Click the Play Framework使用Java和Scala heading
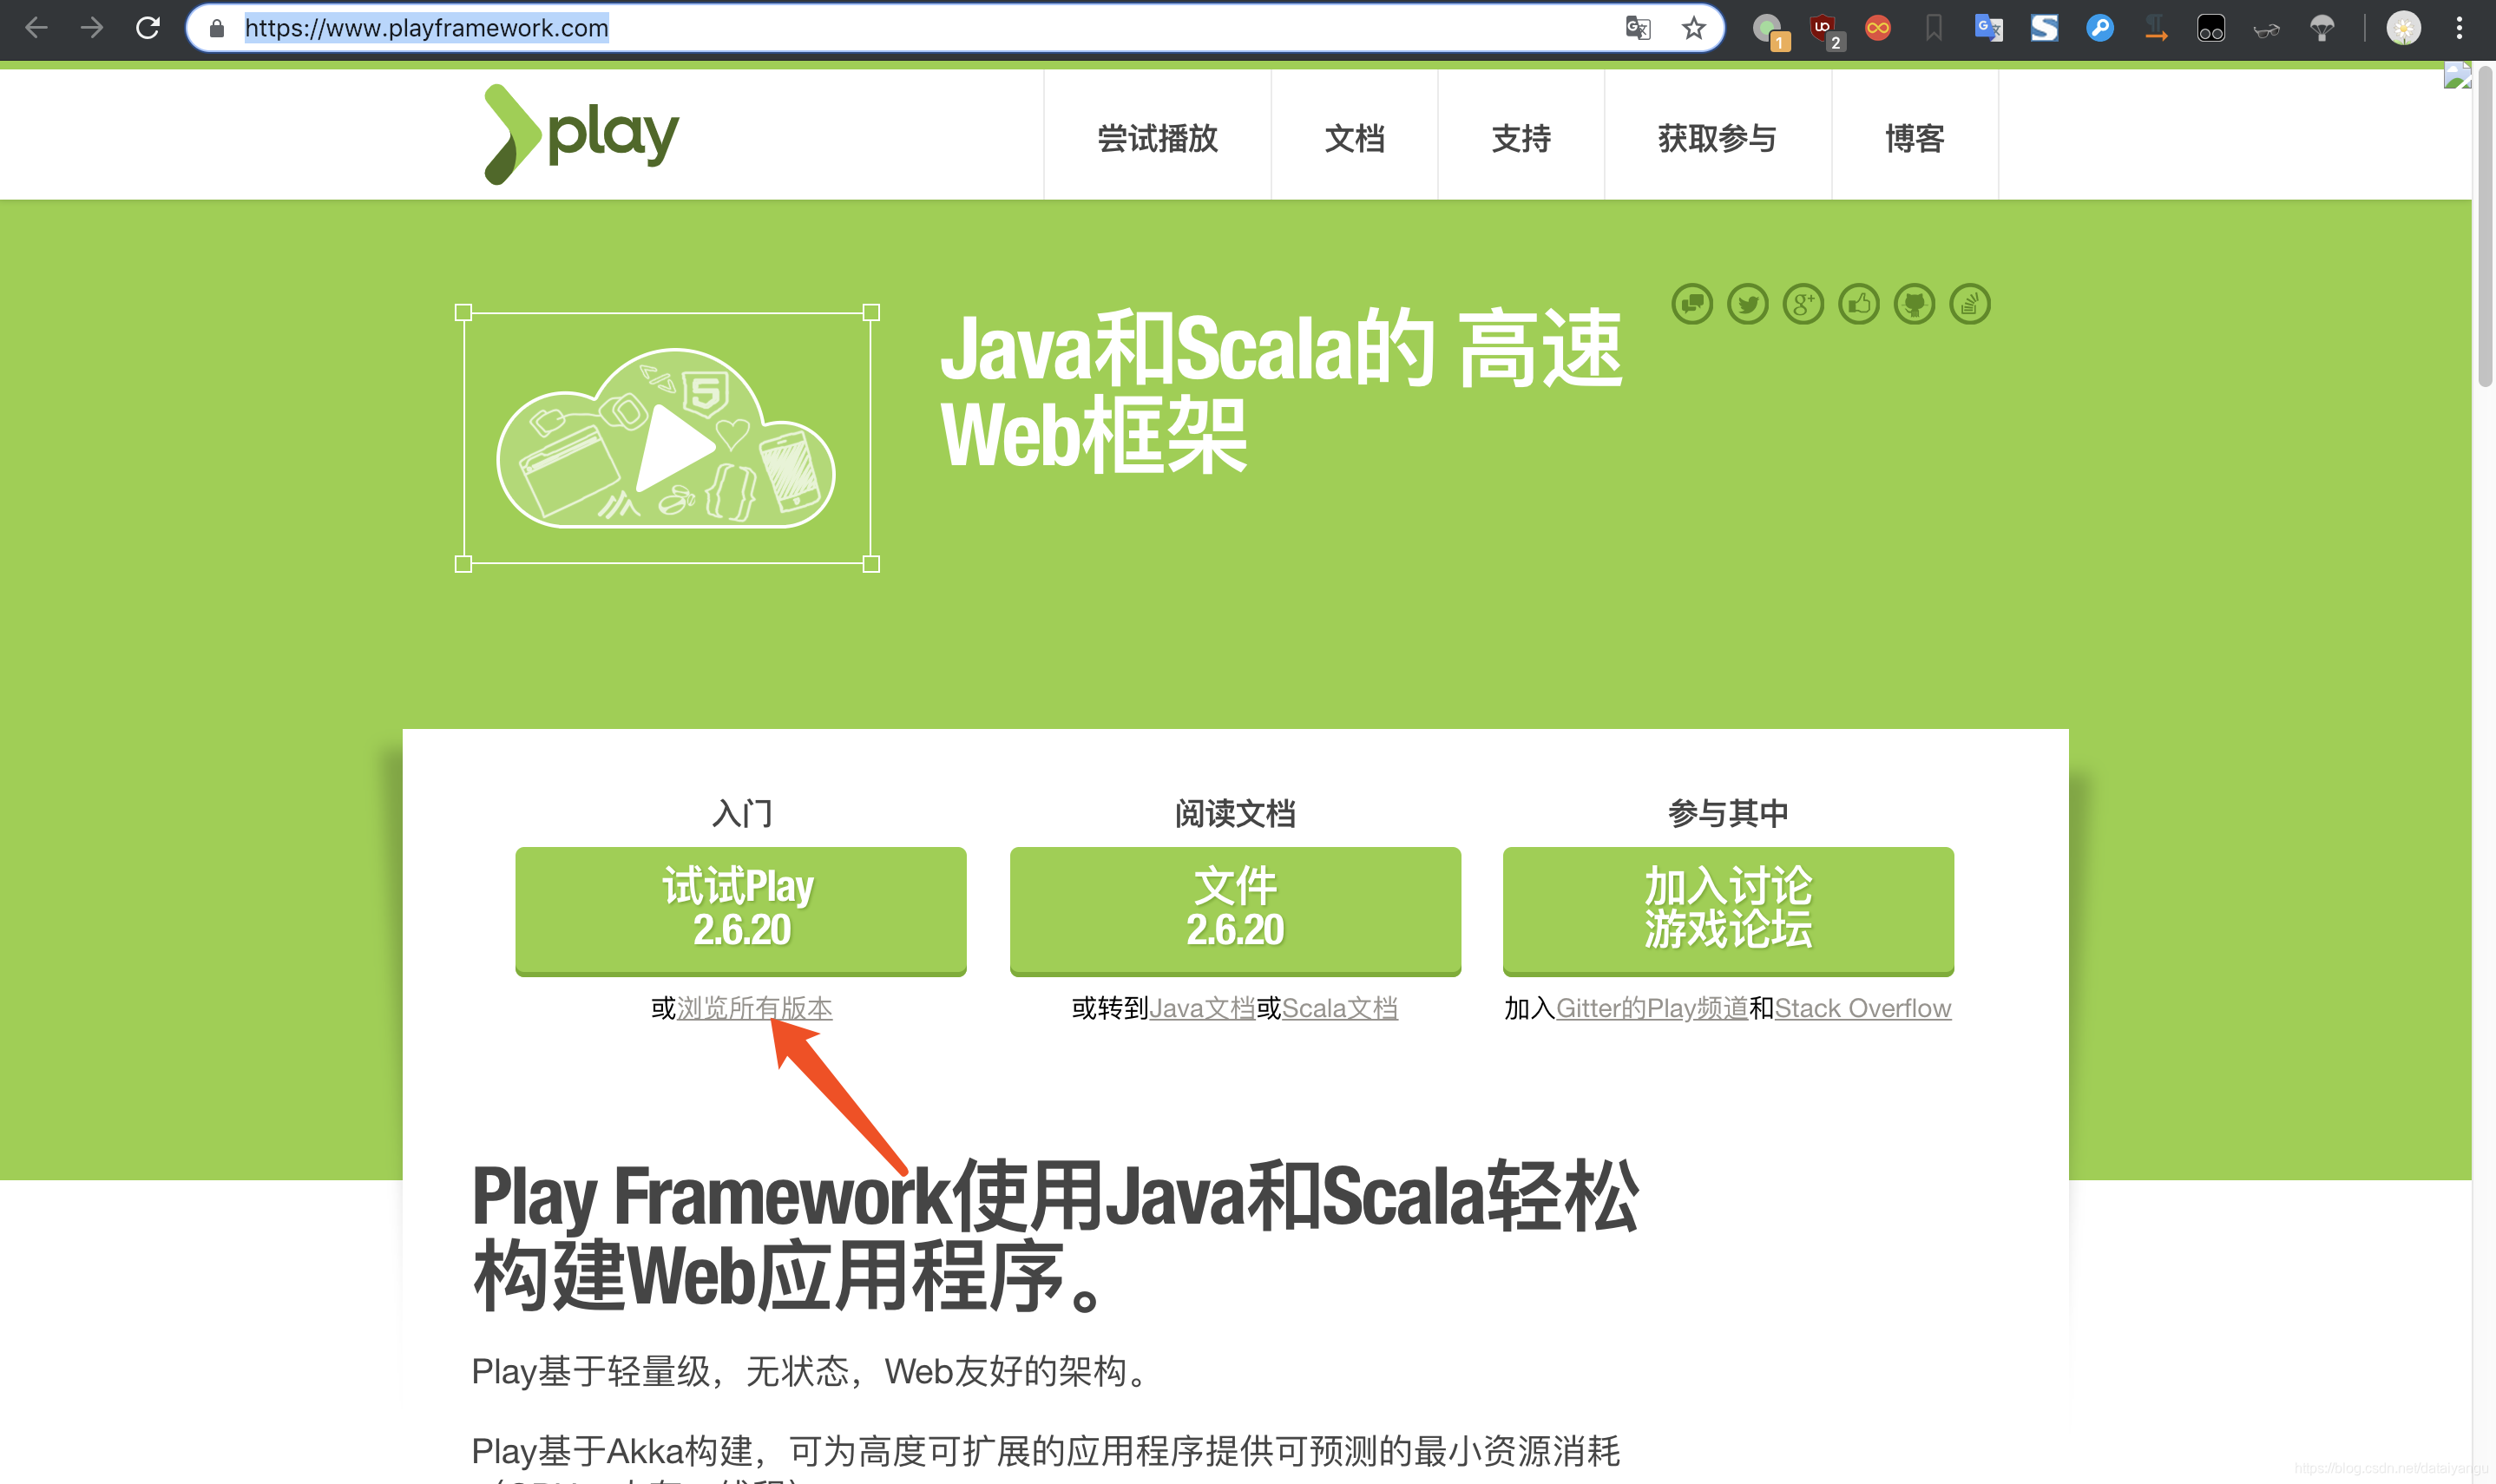Viewport: 2496px width, 1484px height. [1055, 1236]
